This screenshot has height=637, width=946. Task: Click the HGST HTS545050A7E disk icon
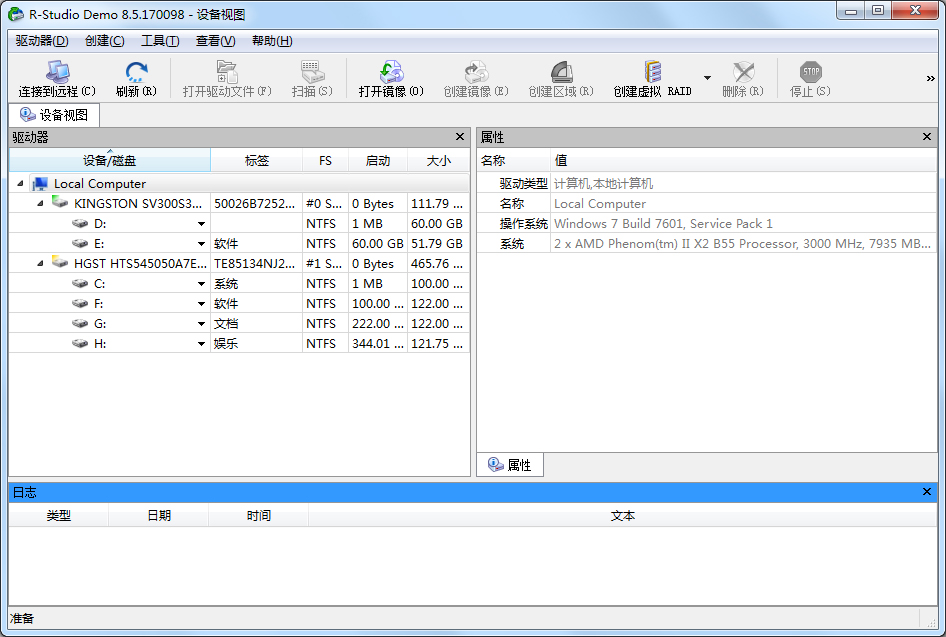[60, 262]
